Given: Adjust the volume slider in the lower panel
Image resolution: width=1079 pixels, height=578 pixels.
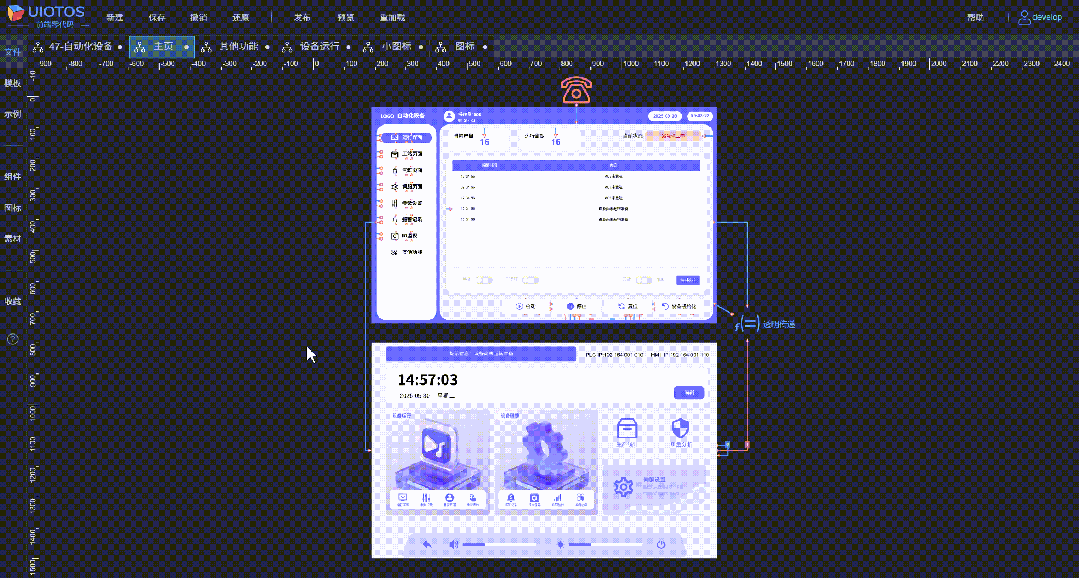Looking at the screenshot, I should coord(499,544).
